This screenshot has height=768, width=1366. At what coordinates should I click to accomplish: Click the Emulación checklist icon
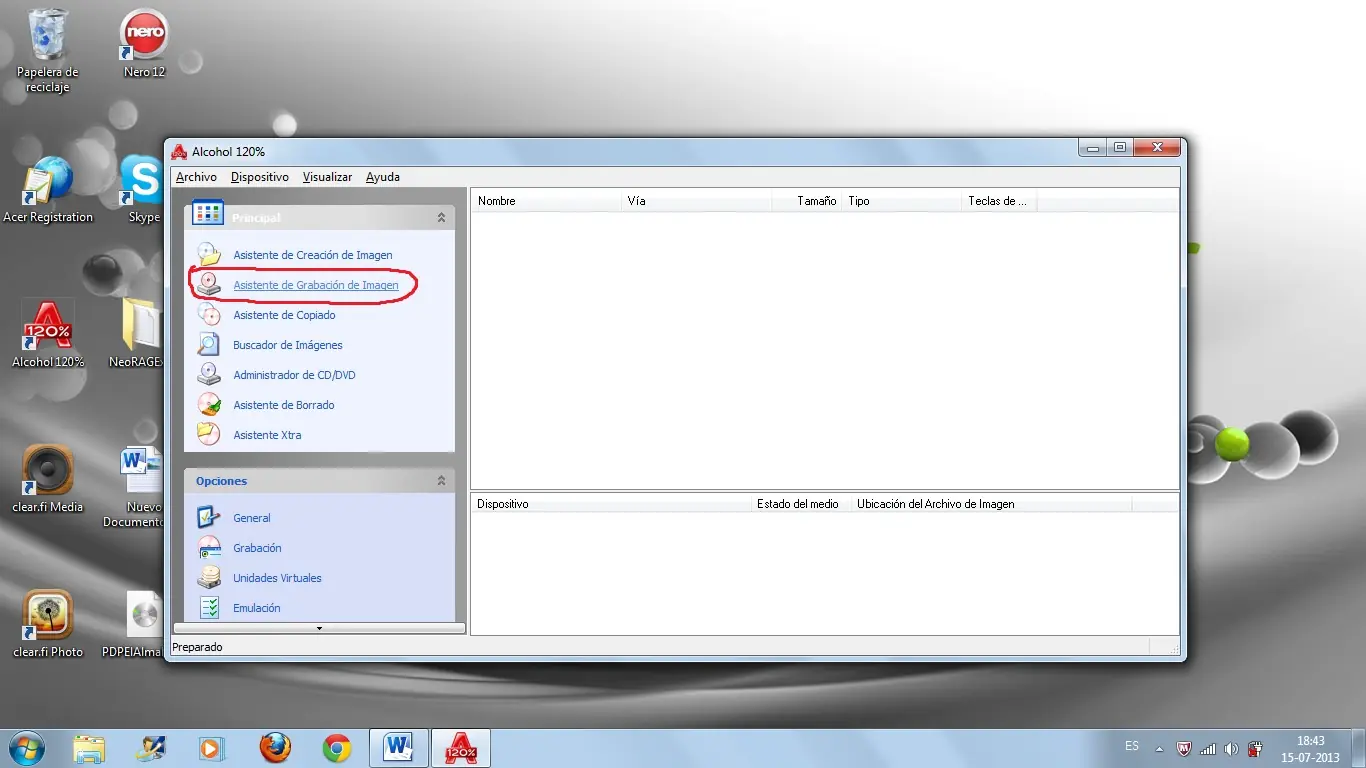pos(208,607)
